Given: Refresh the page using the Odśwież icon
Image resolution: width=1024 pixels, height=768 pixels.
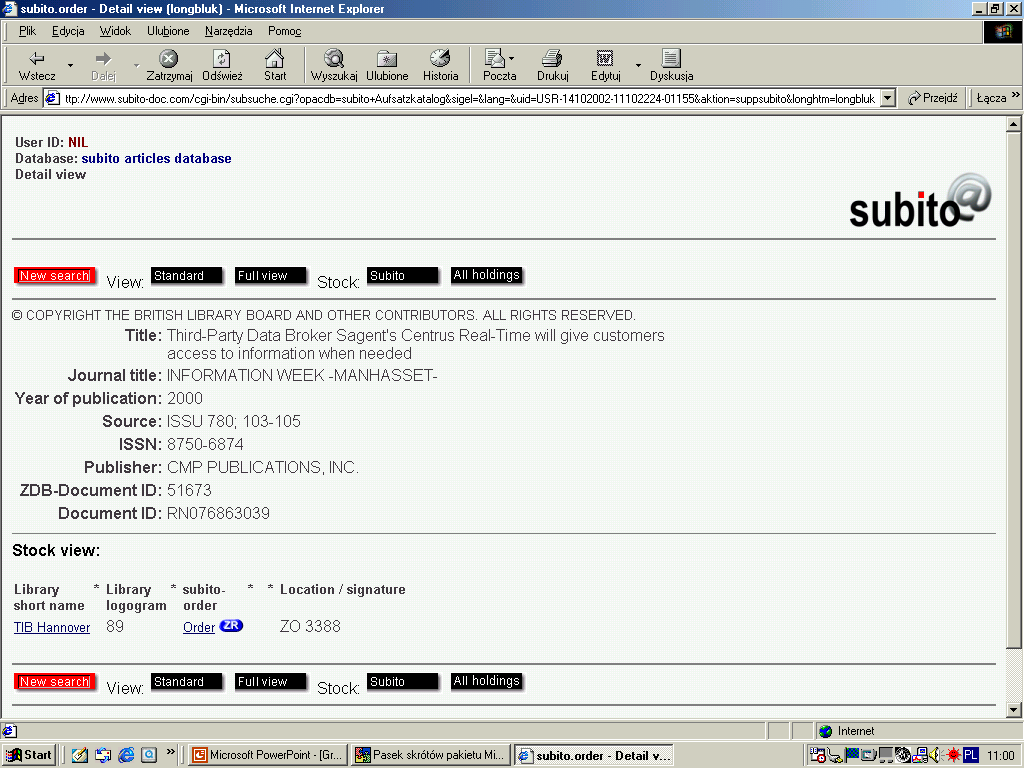Looking at the screenshot, I should point(222,59).
